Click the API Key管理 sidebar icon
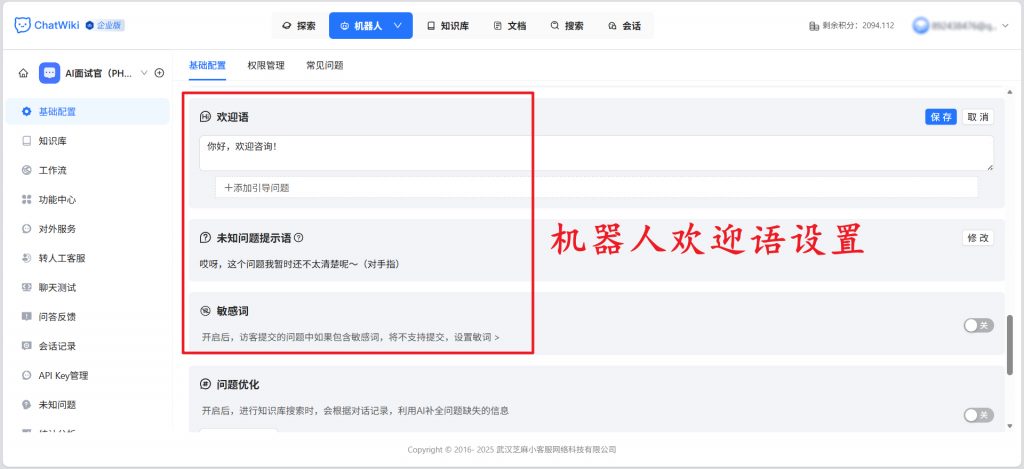Image resolution: width=1024 pixels, height=469 pixels. (26, 376)
